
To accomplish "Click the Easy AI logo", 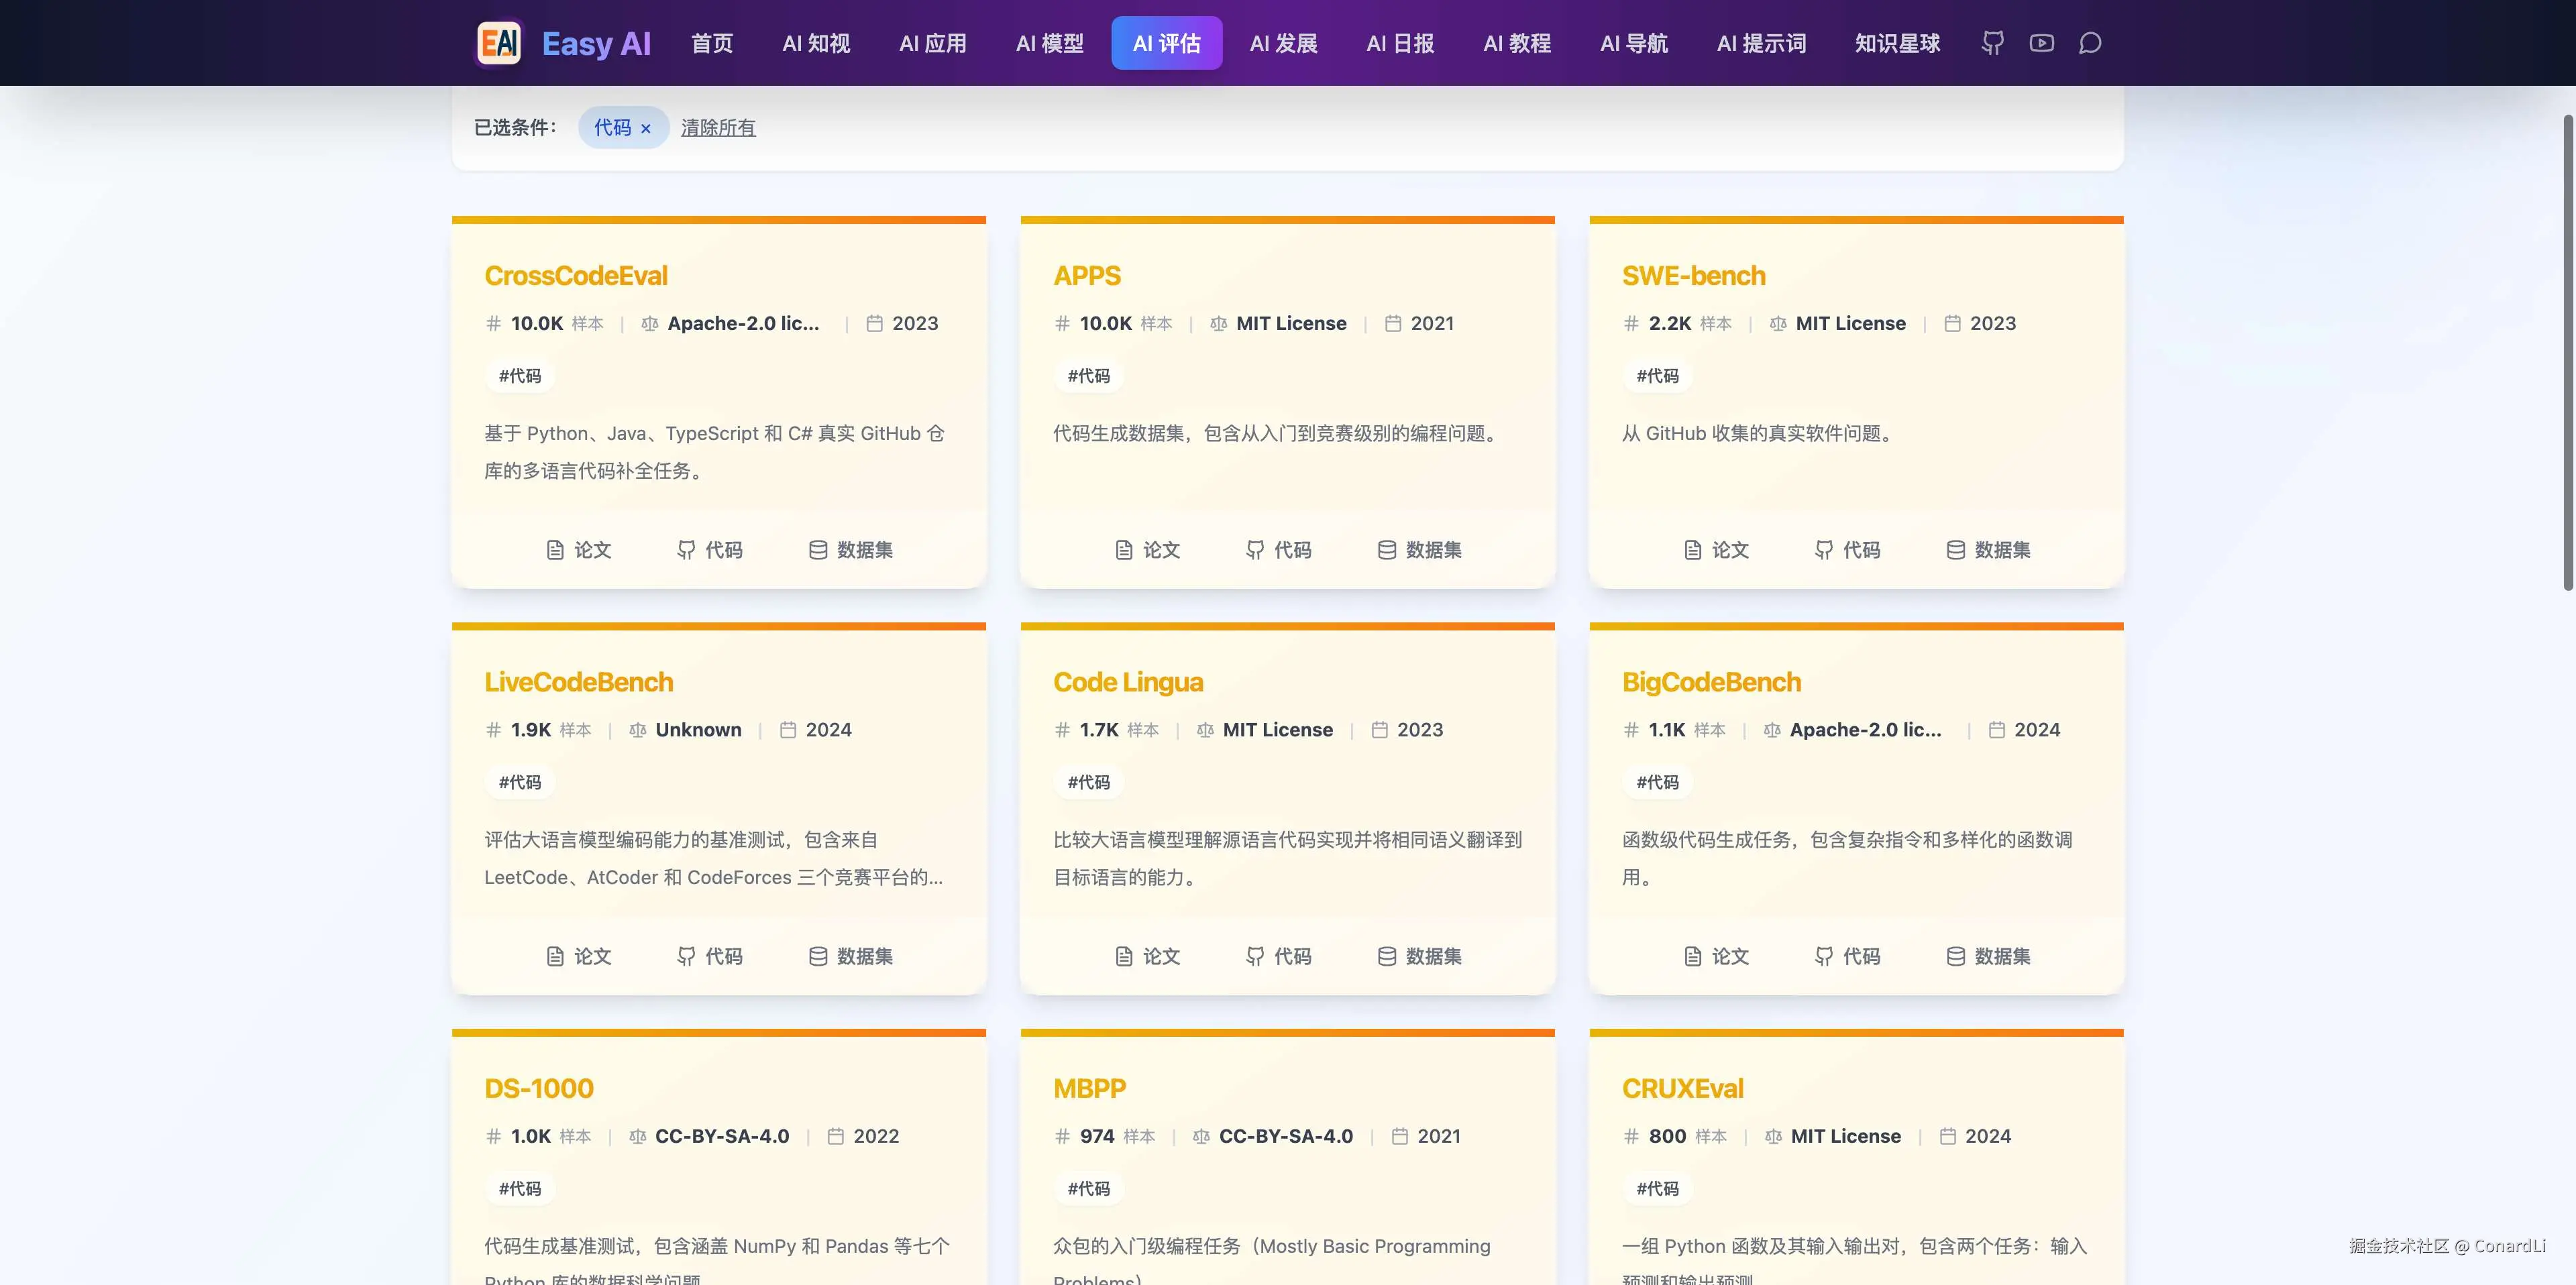I will click(x=563, y=43).
